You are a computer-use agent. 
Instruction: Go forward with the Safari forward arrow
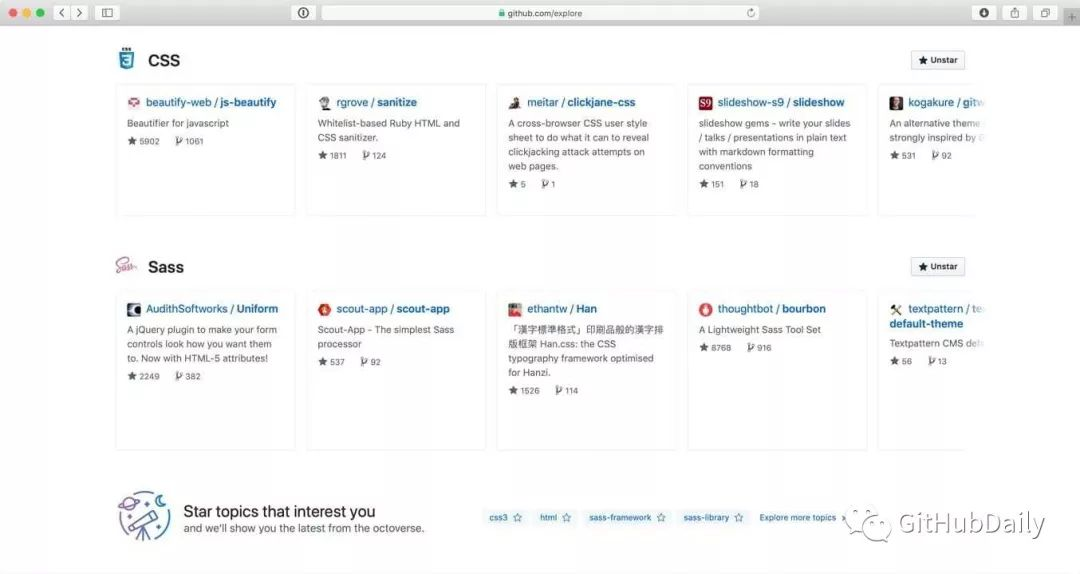[80, 12]
